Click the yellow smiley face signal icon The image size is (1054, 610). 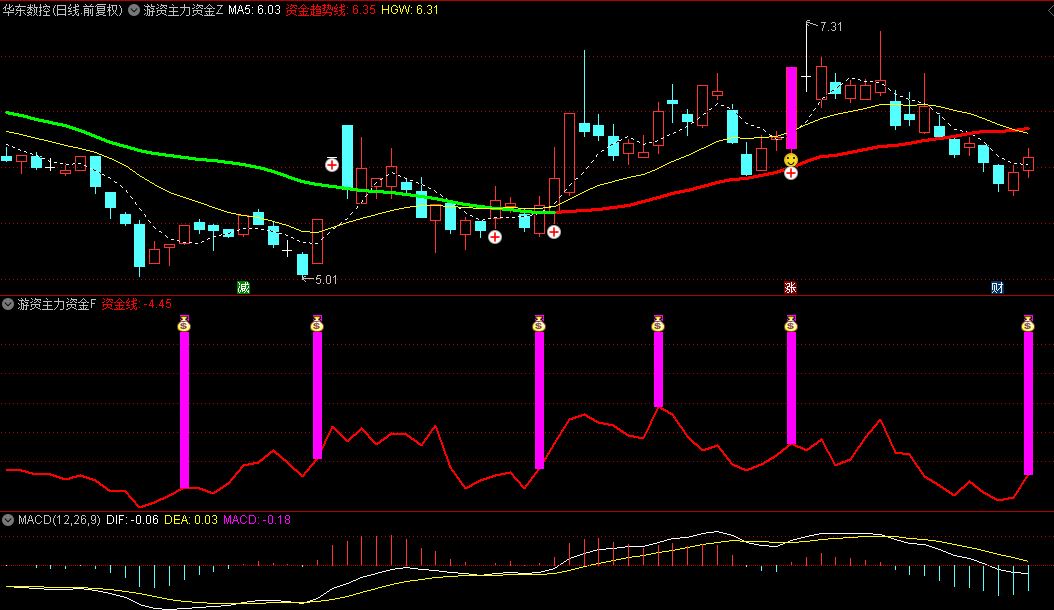[791, 160]
